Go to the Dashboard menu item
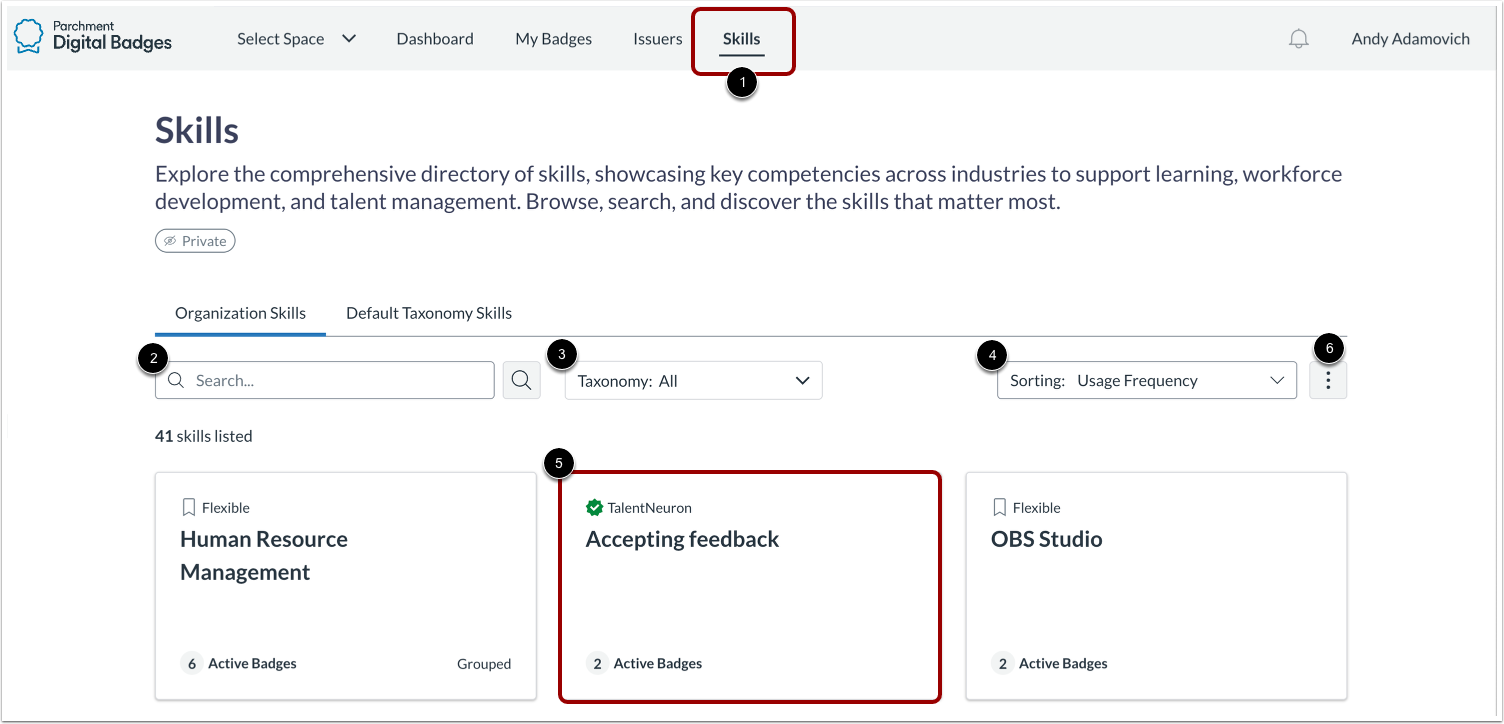1504x724 pixels. pyautogui.click(x=435, y=39)
